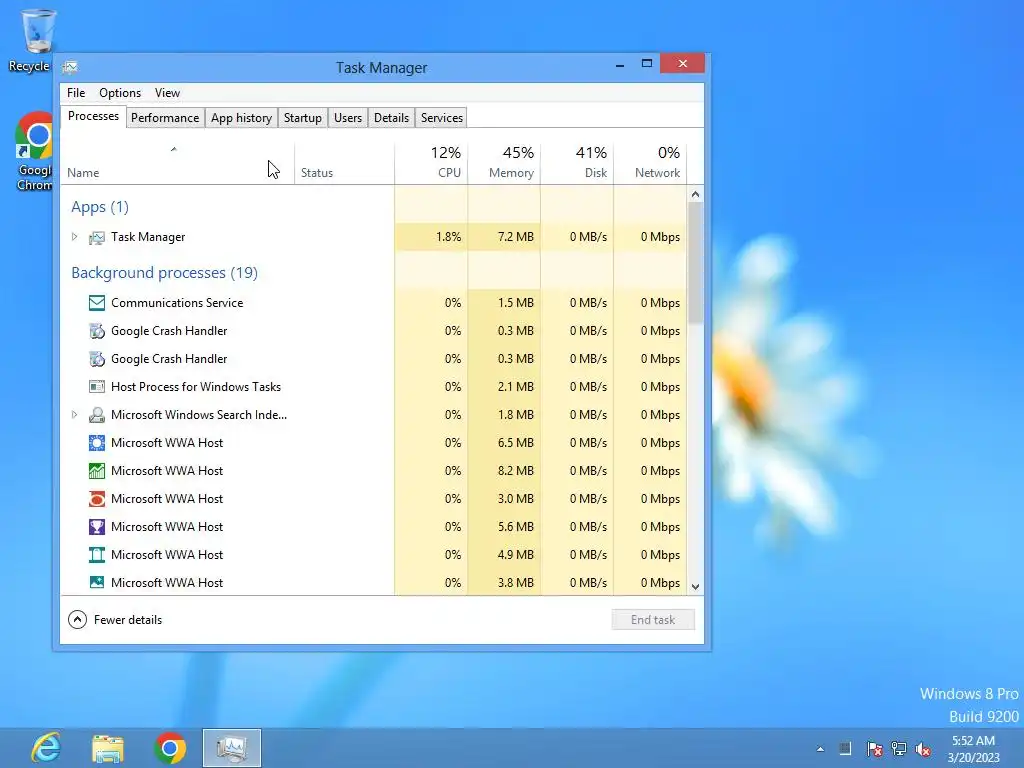The height and width of the screenshot is (768, 1024).
Task: Expand the Task Manager app row
Action: (x=74, y=237)
